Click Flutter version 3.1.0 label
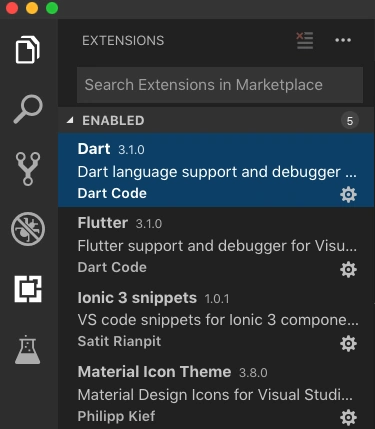375x429 pixels. tap(149, 224)
